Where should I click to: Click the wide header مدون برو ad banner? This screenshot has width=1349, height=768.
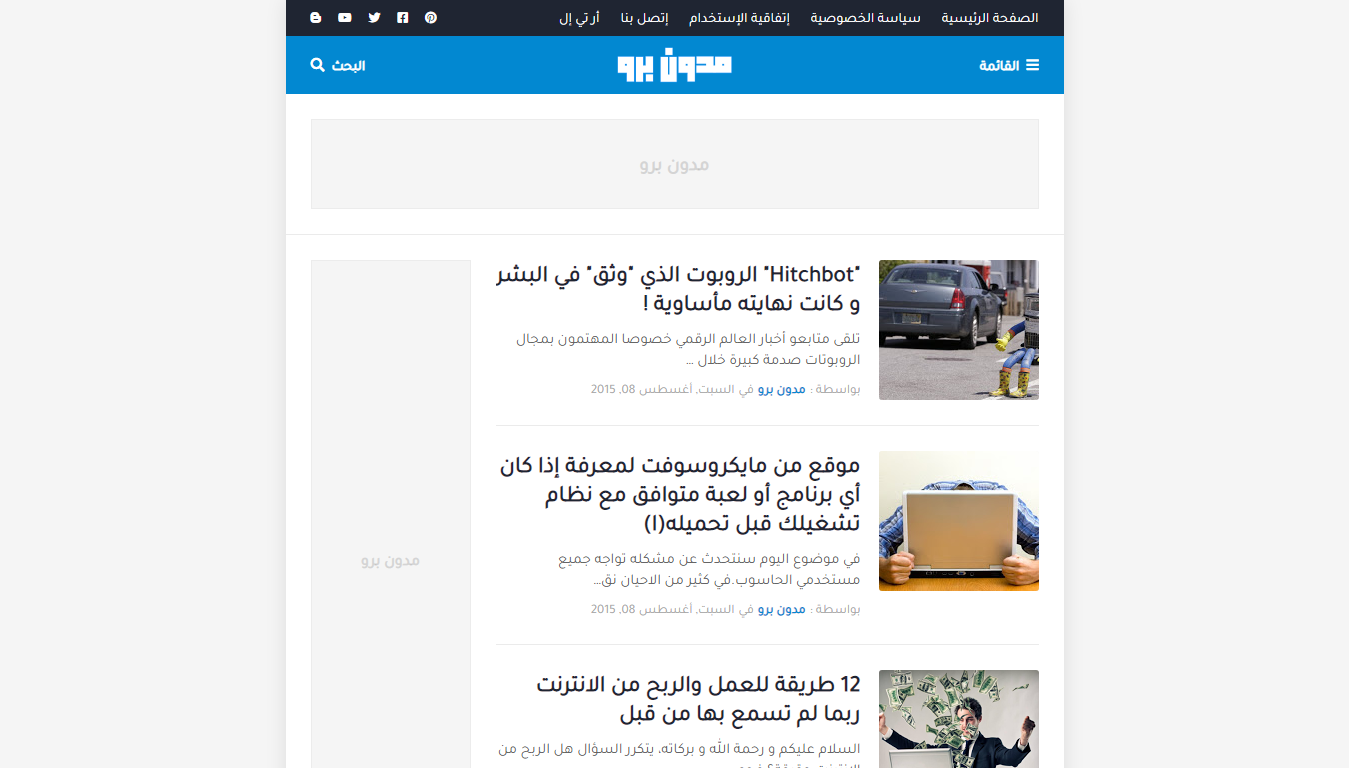tap(675, 164)
